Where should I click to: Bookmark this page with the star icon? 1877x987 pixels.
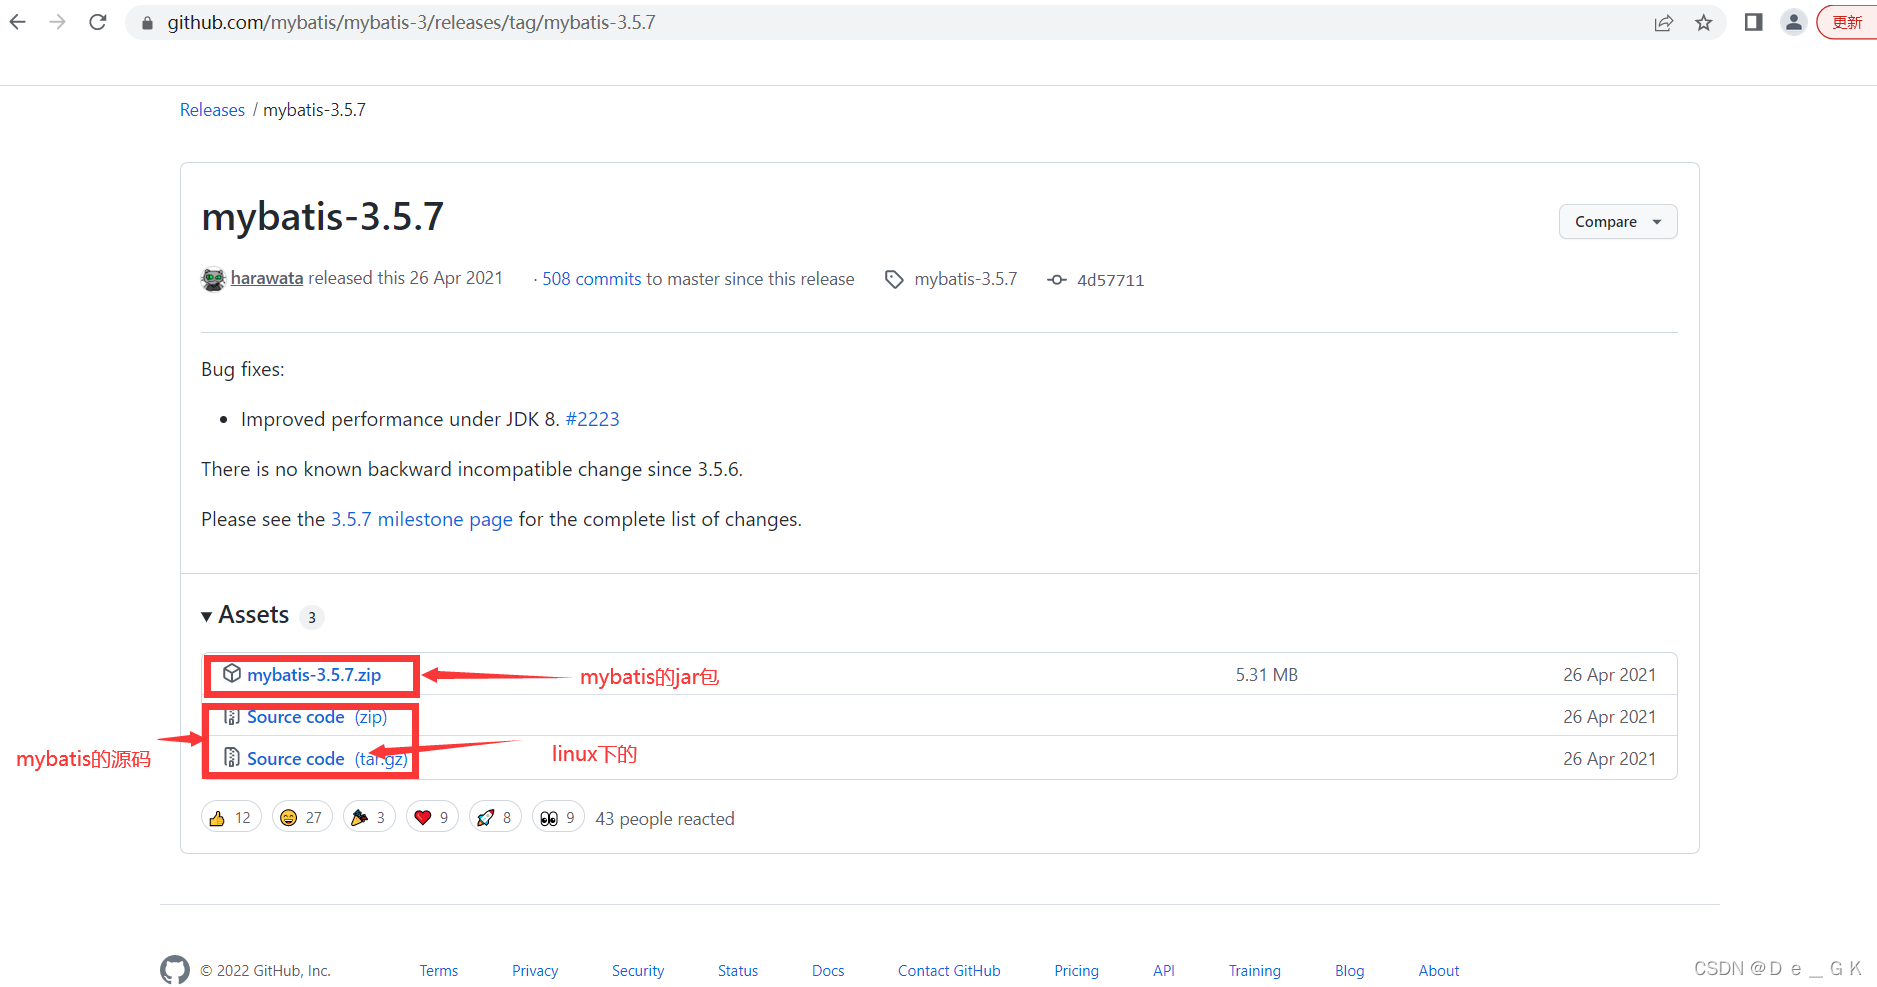(1704, 22)
